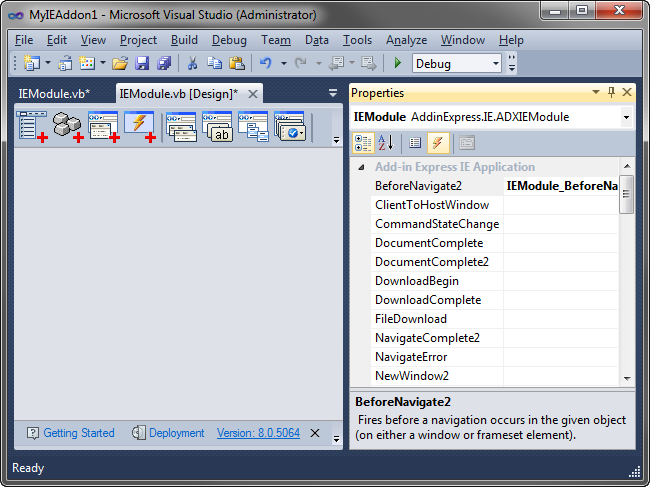The height and width of the screenshot is (487, 650).
Task: Add keyboard shortcut with lightning icon
Action: [x=140, y=127]
